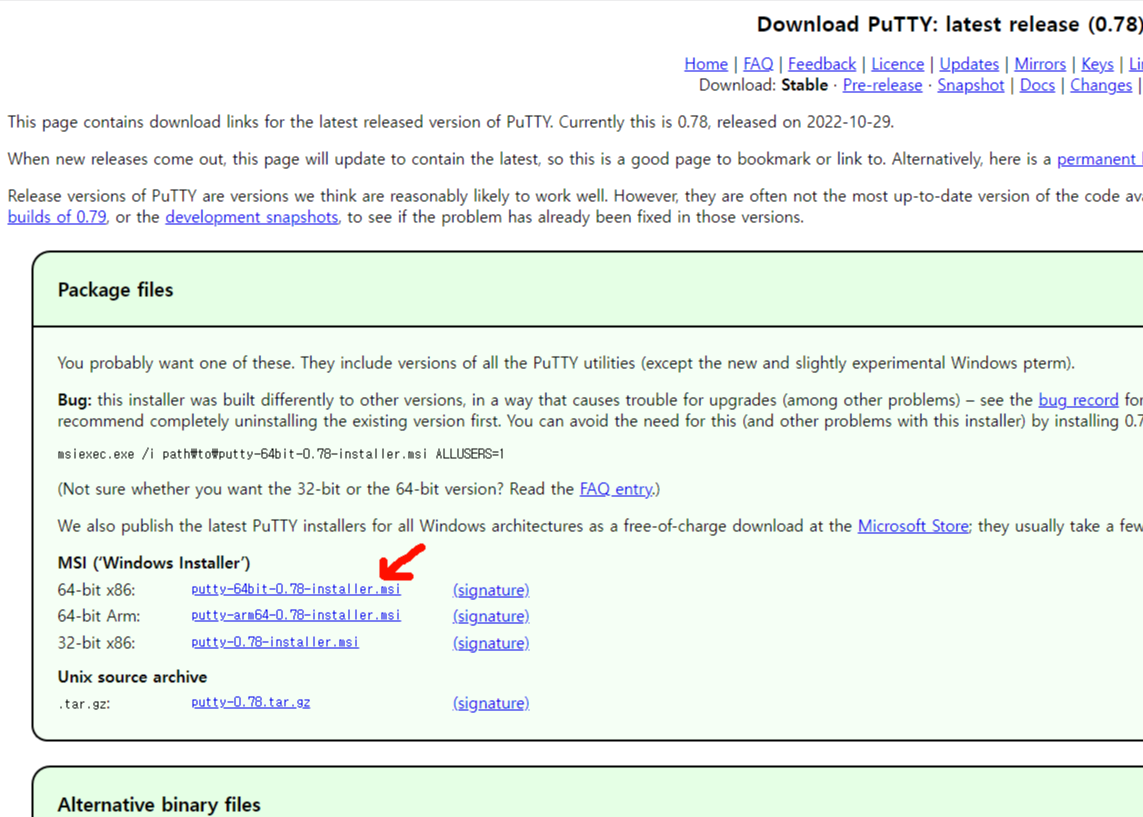1143x817 pixels.
Task: Download putty-64bit-0.78-installer.msi
Action: [296, 589]
